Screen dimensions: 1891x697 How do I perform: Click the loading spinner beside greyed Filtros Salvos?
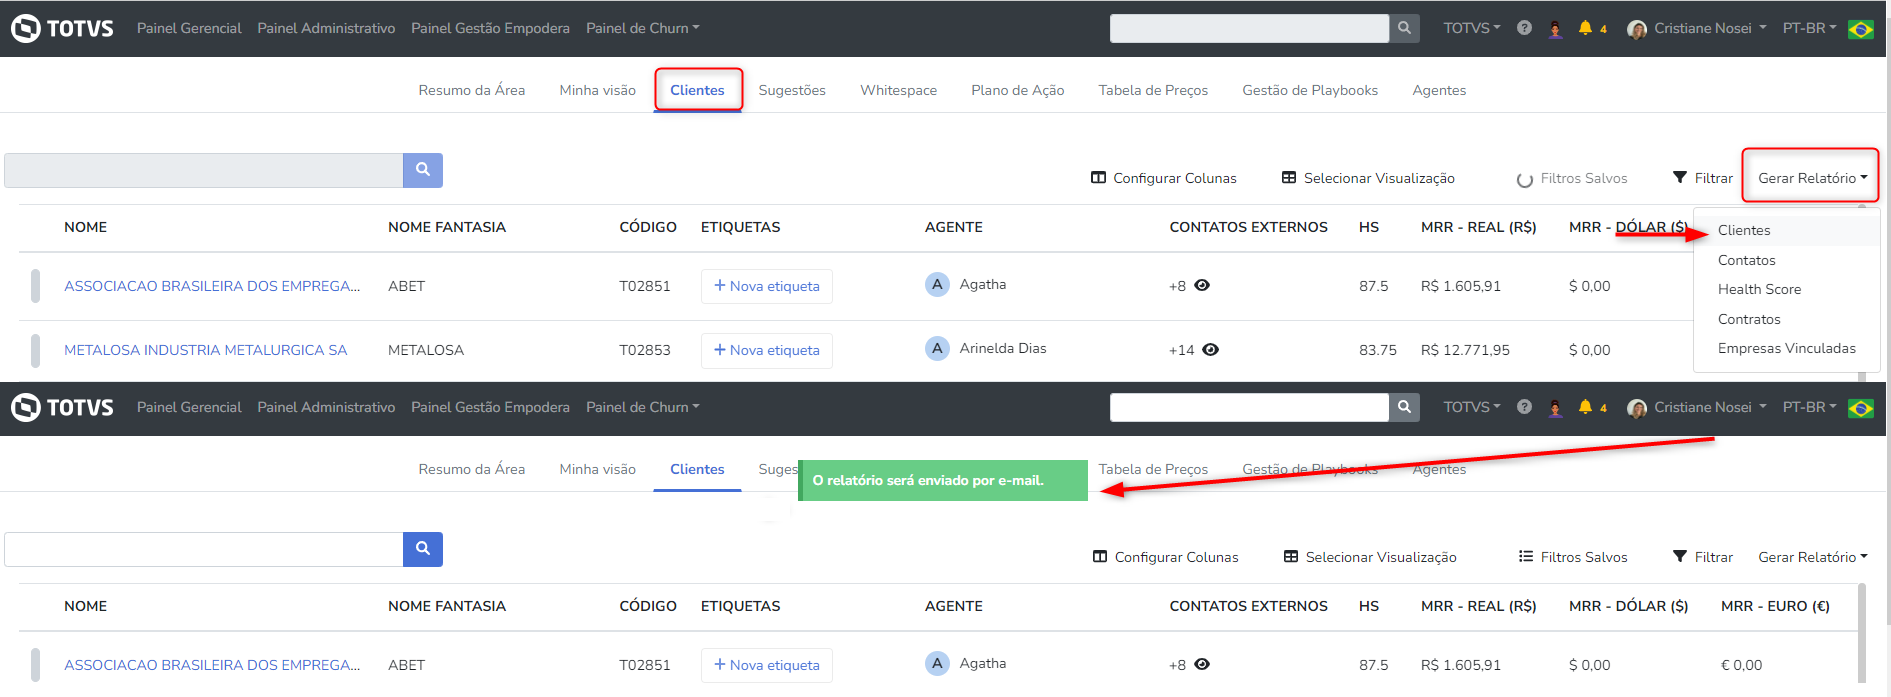click(1525, 180)
